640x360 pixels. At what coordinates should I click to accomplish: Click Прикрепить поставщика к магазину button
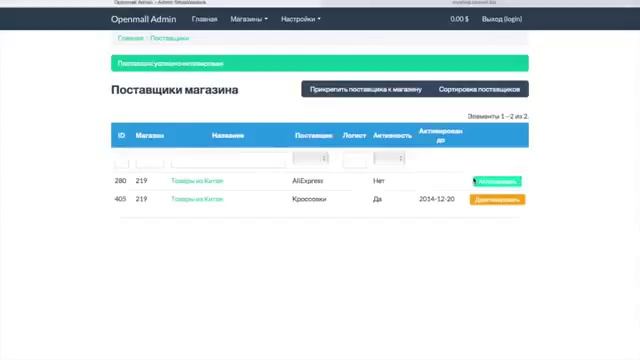[x=366, y=89]
